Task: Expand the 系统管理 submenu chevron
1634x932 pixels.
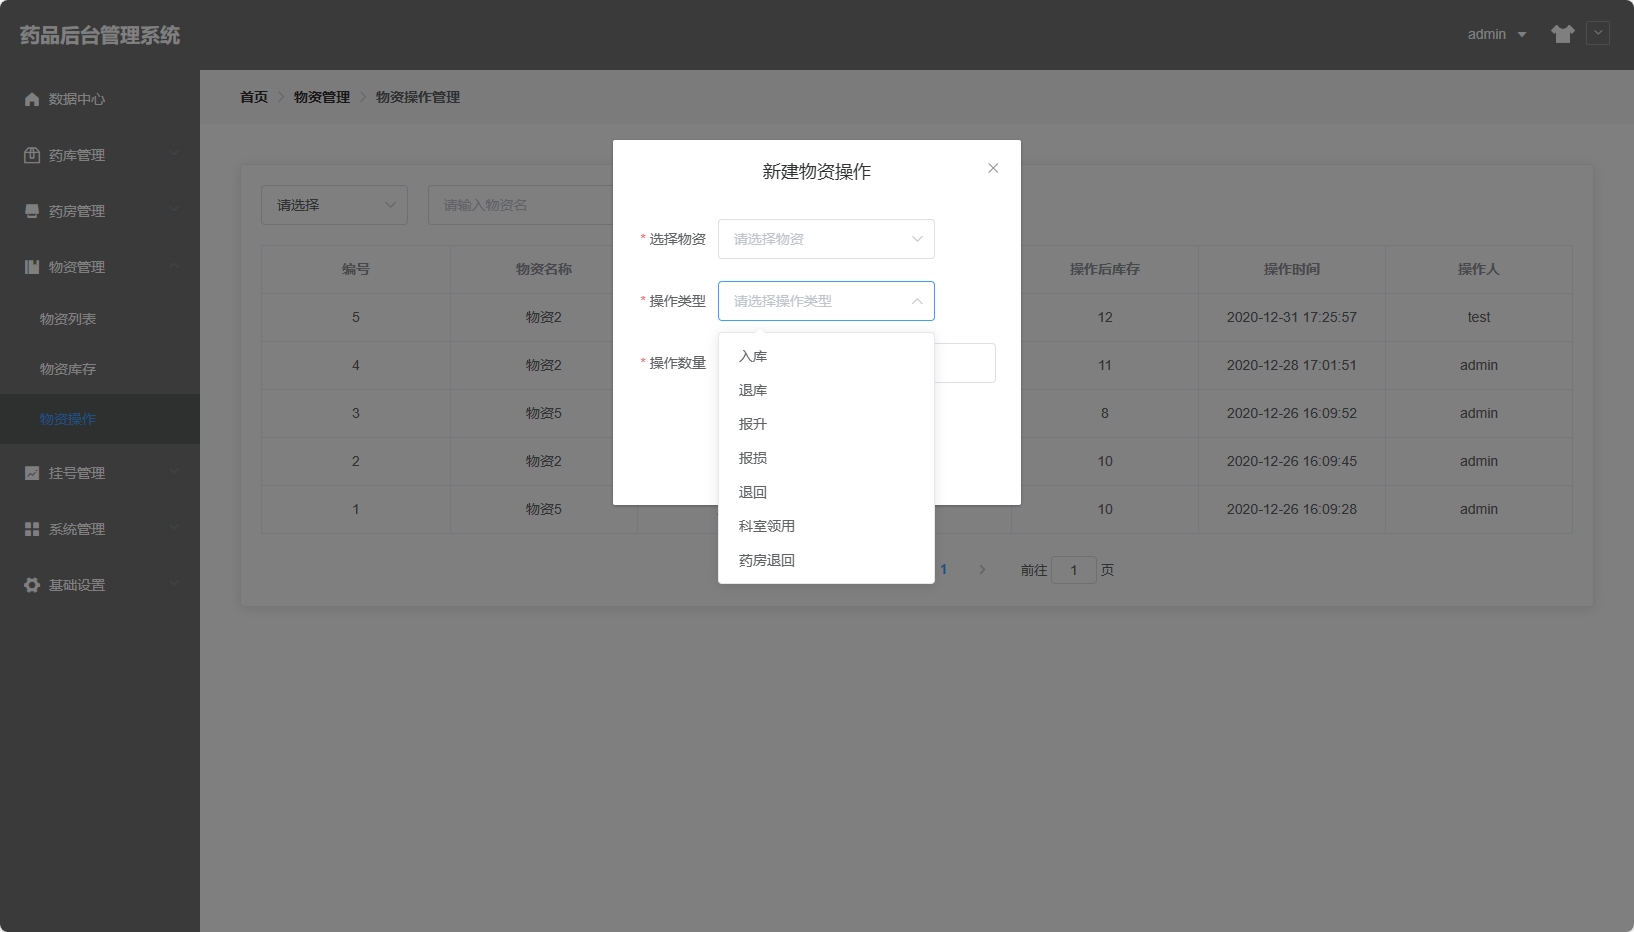Action: (175, 527)
